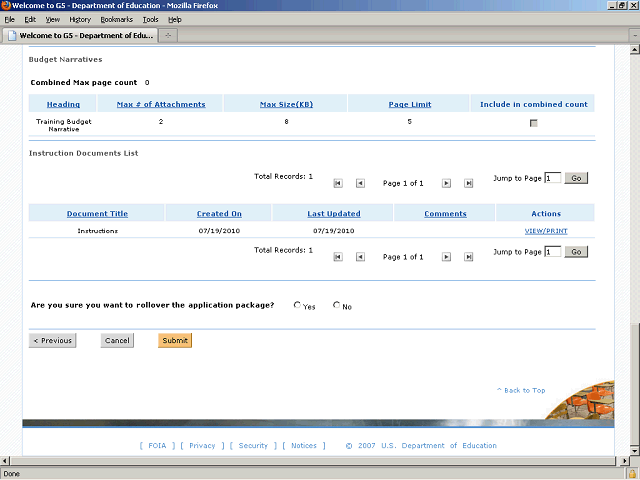The image size is (640, 480).
Task: Open a new tab with plus button
Action: pyautogui.click(x=168, y=36)
